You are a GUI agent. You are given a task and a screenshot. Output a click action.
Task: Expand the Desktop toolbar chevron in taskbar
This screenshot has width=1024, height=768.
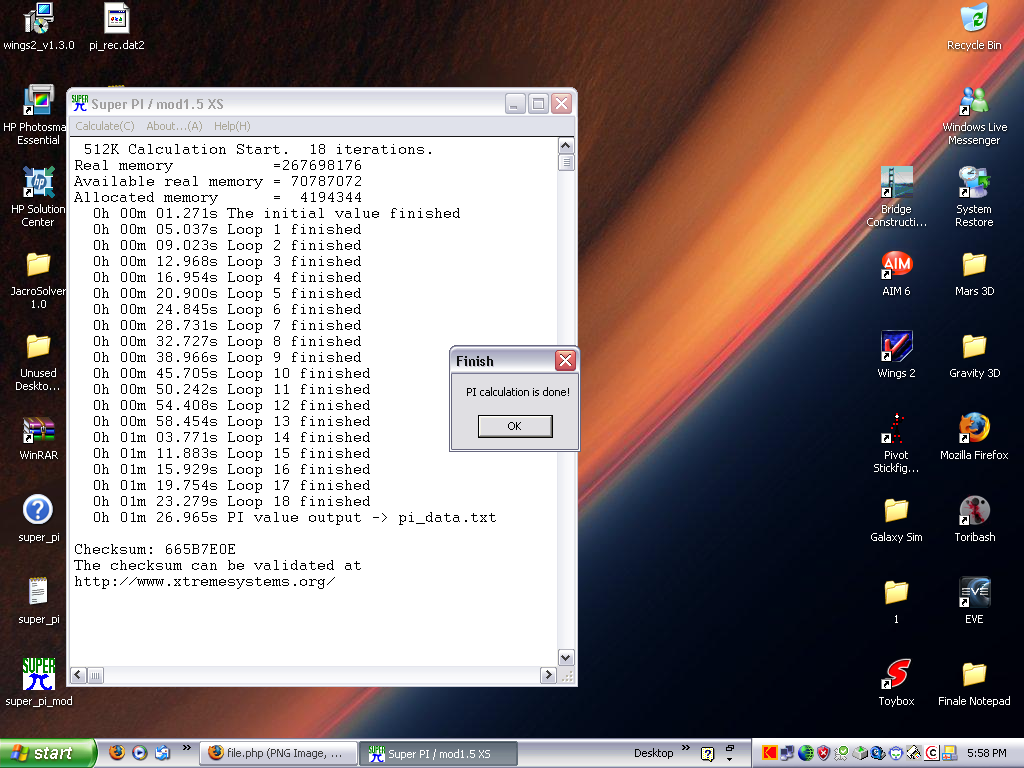click(686, 748)
